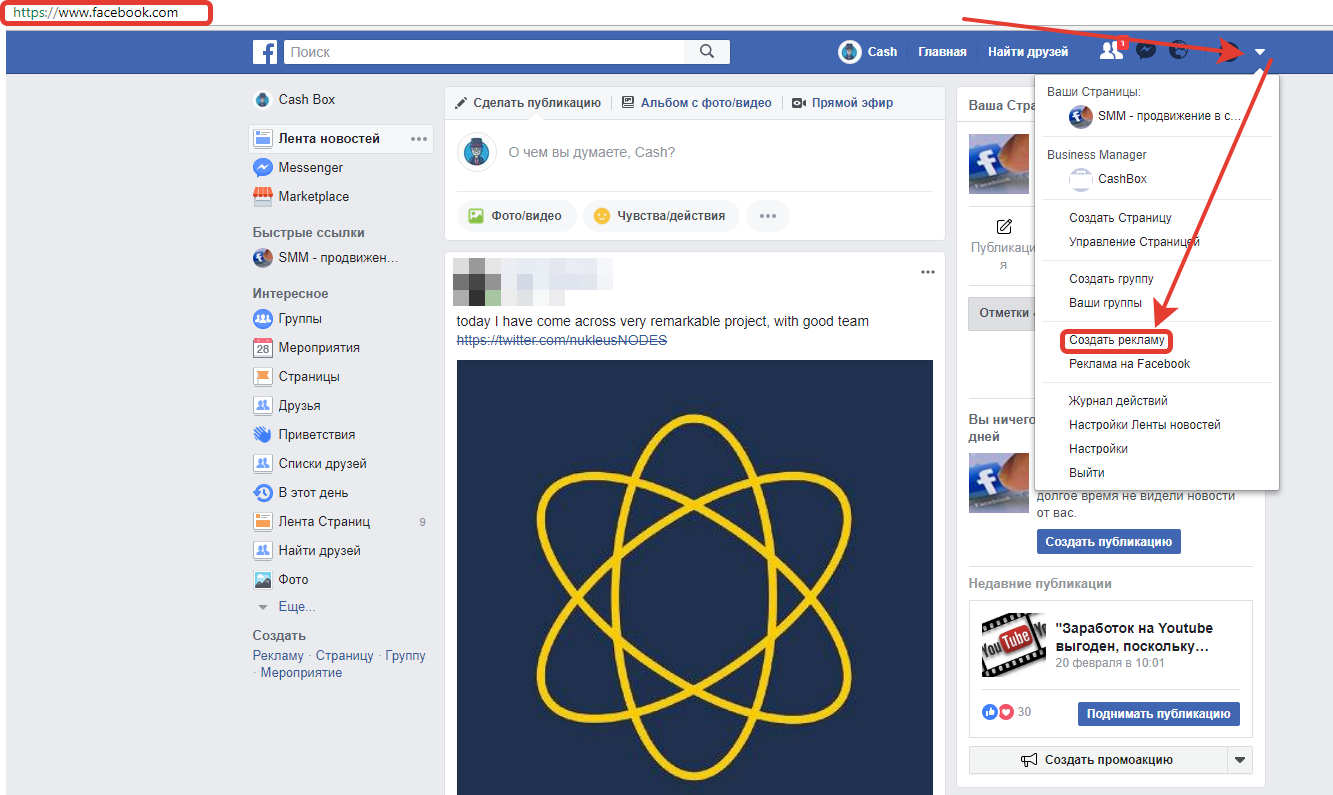Click the Лента Страниц icon
The height and width of the screenshot is (795, 1333).
click(x=263, y=522)
